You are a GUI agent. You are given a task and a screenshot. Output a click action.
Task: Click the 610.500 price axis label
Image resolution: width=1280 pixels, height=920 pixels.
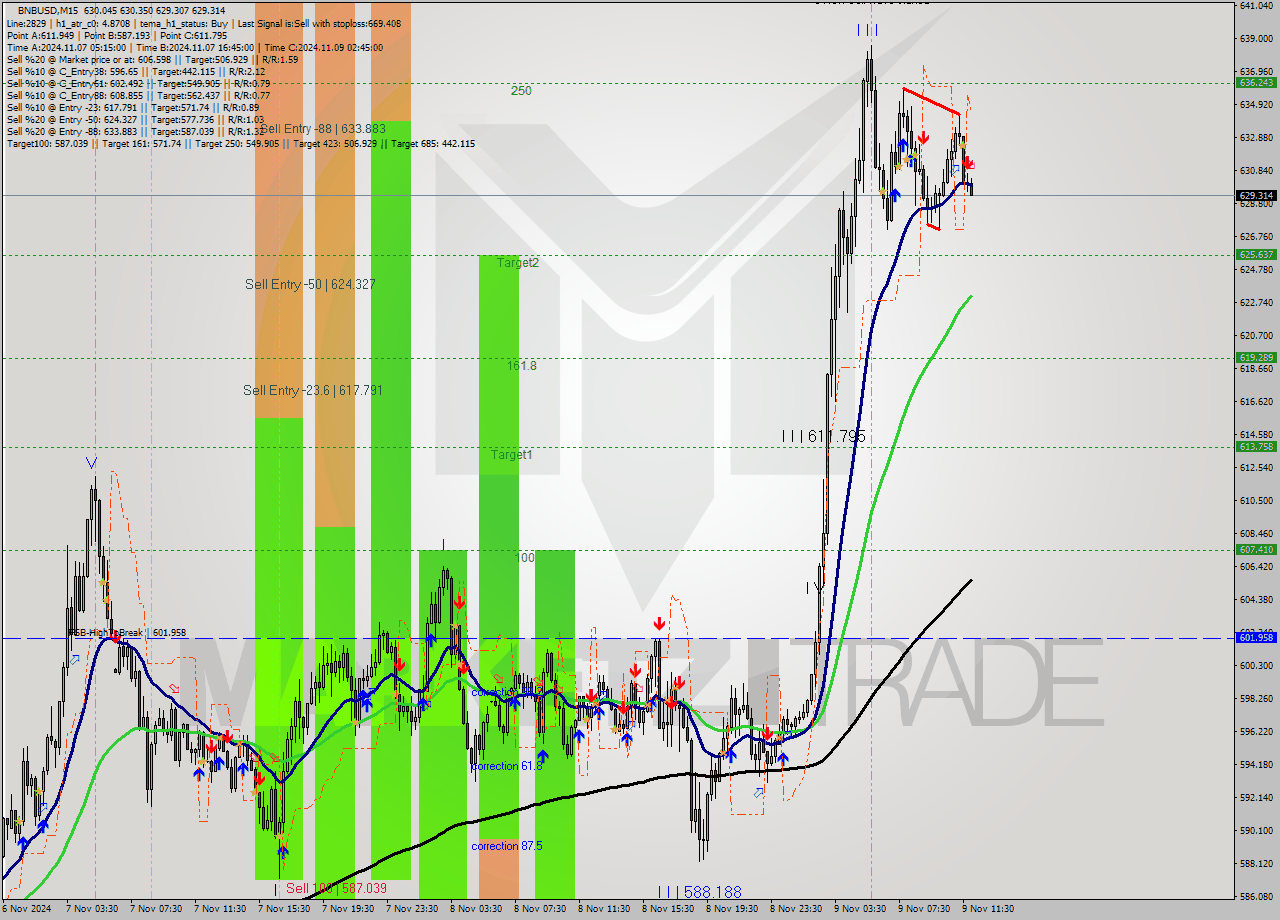(x=1256, y=500)
